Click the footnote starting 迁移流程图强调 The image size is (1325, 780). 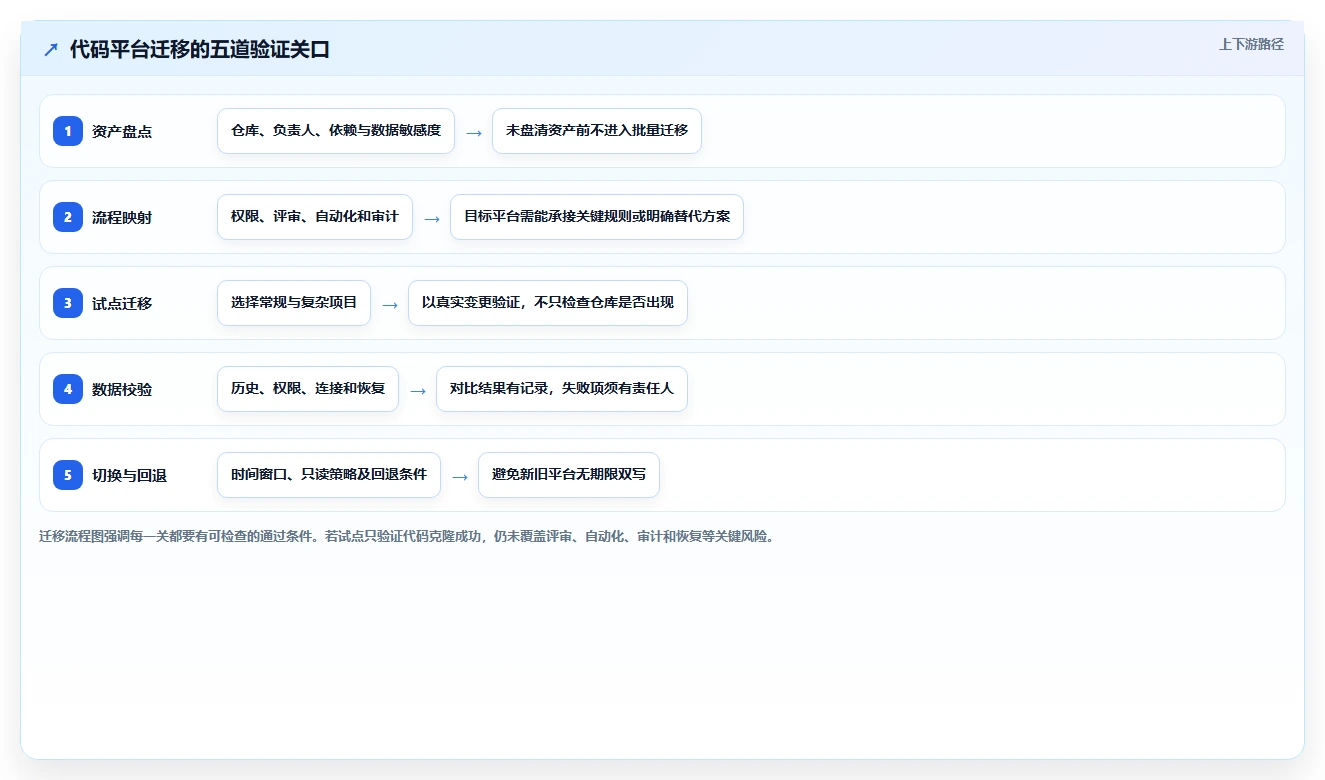(407, 536)
